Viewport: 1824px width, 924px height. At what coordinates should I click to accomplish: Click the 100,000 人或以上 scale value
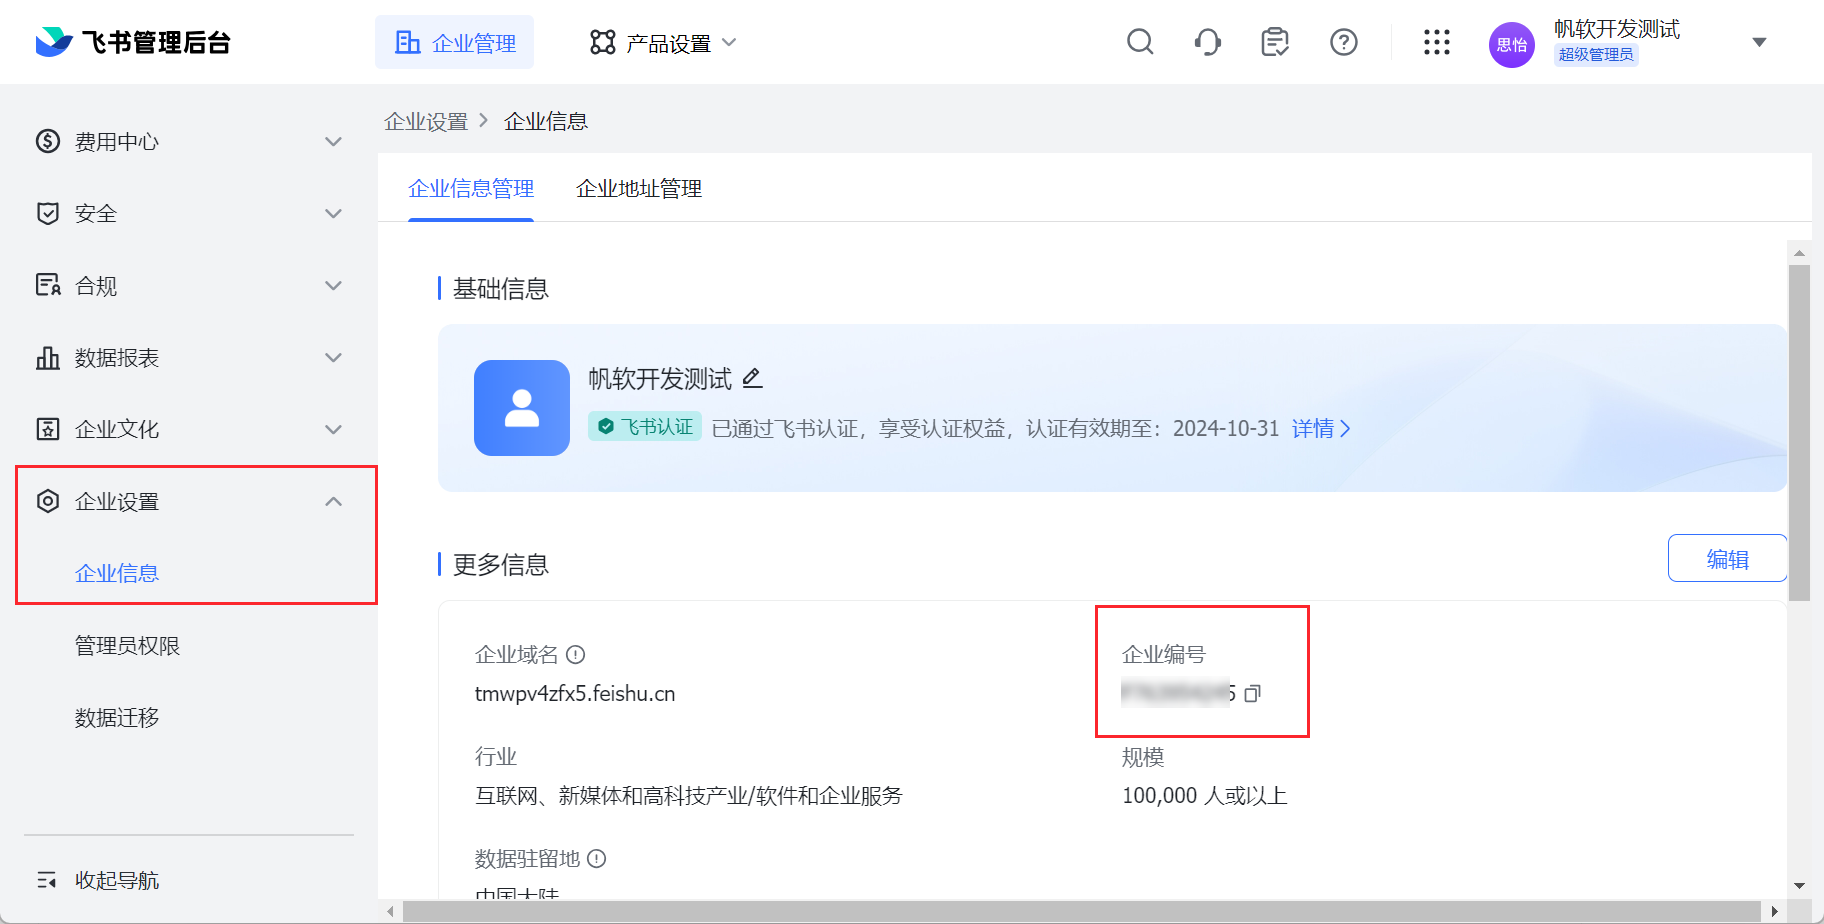pos(1204,796)
